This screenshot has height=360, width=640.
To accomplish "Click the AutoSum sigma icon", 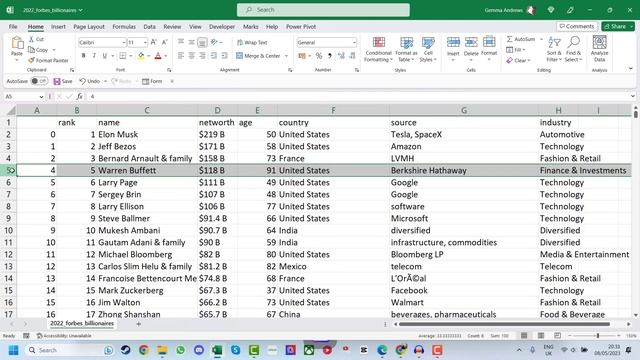I will [x=509, y=39].
